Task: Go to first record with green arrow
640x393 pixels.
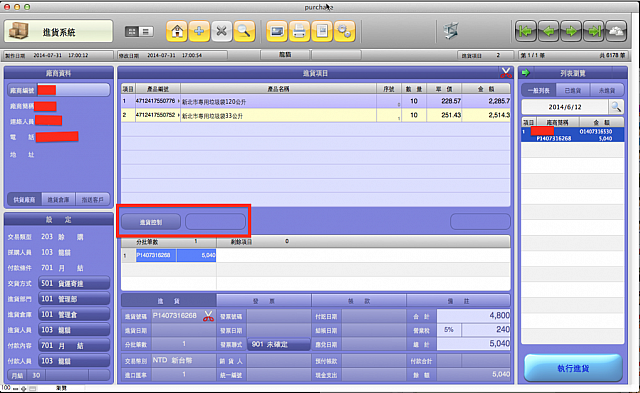Action: pos(526,31)
